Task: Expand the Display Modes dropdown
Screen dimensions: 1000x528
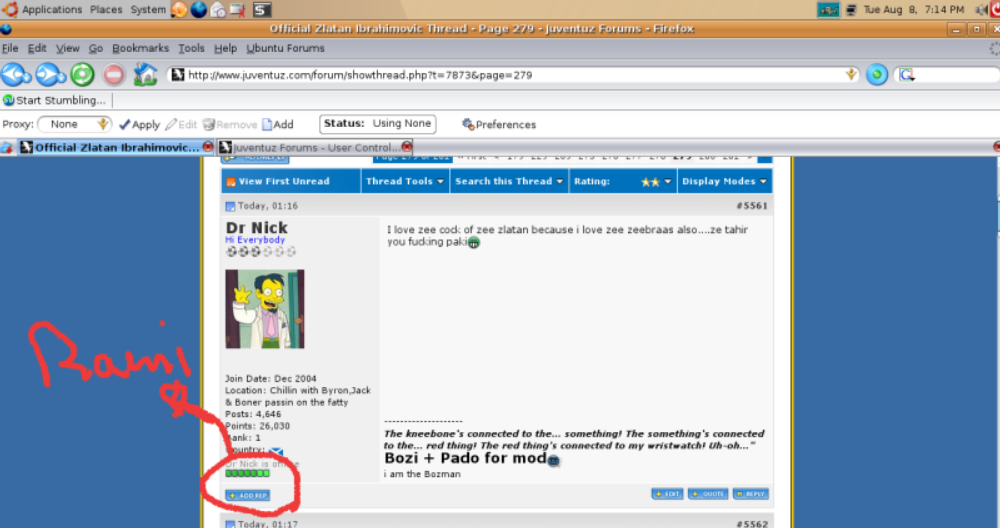Action: (724, 181)
